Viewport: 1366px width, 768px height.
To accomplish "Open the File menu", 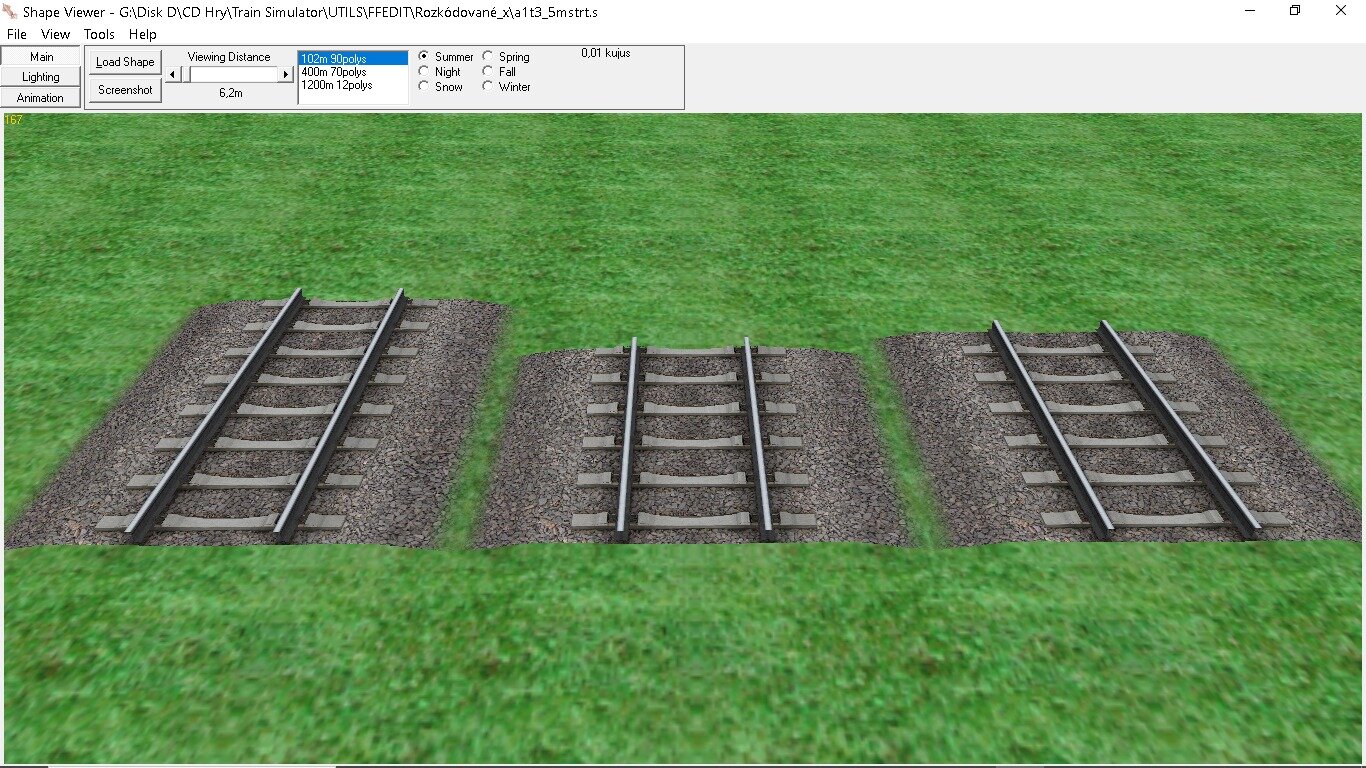I will [x=17, y=34].
